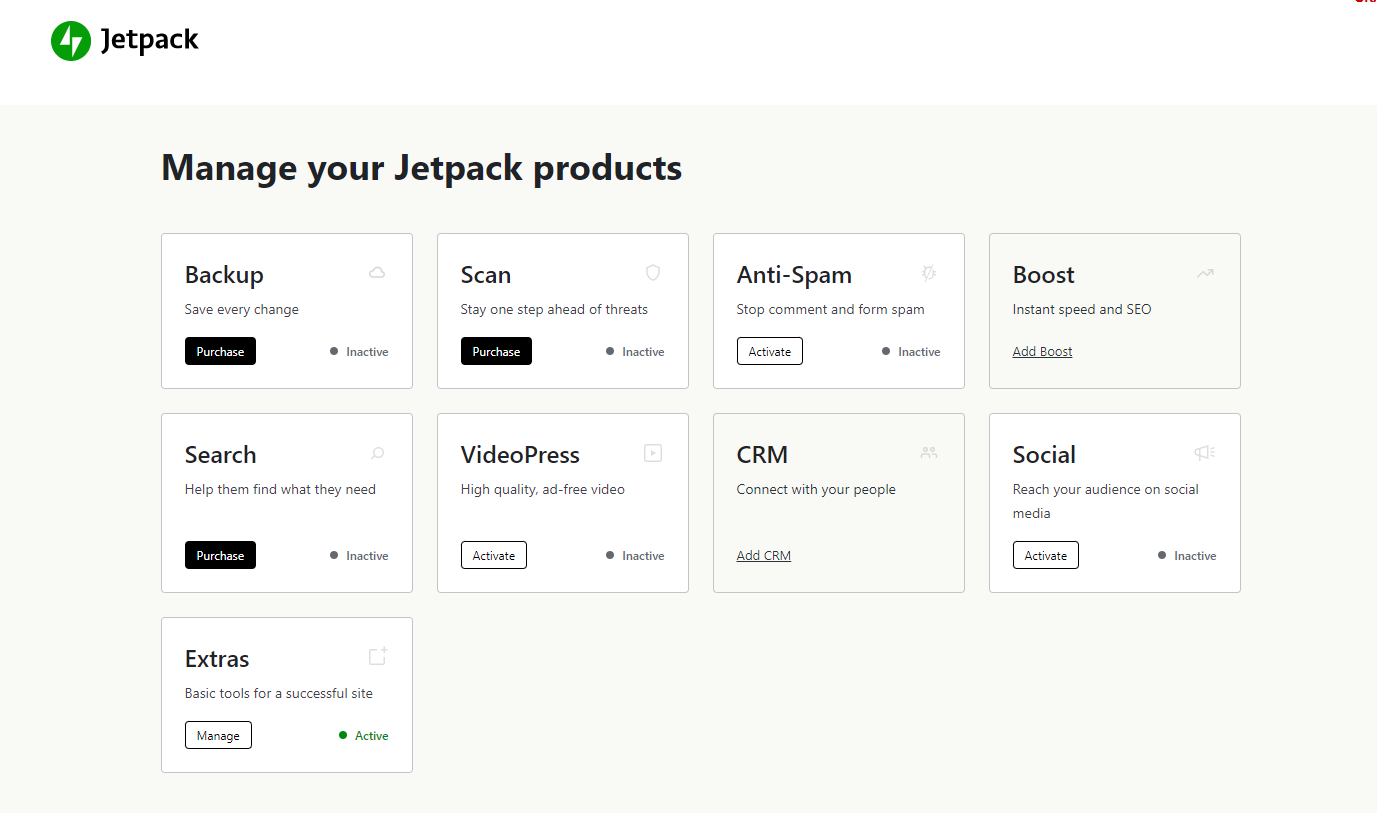Image resolution: width=1377 pixels, height=817 pixels.
Task: Click the green Active status on Extras
Action: [364, 736]
